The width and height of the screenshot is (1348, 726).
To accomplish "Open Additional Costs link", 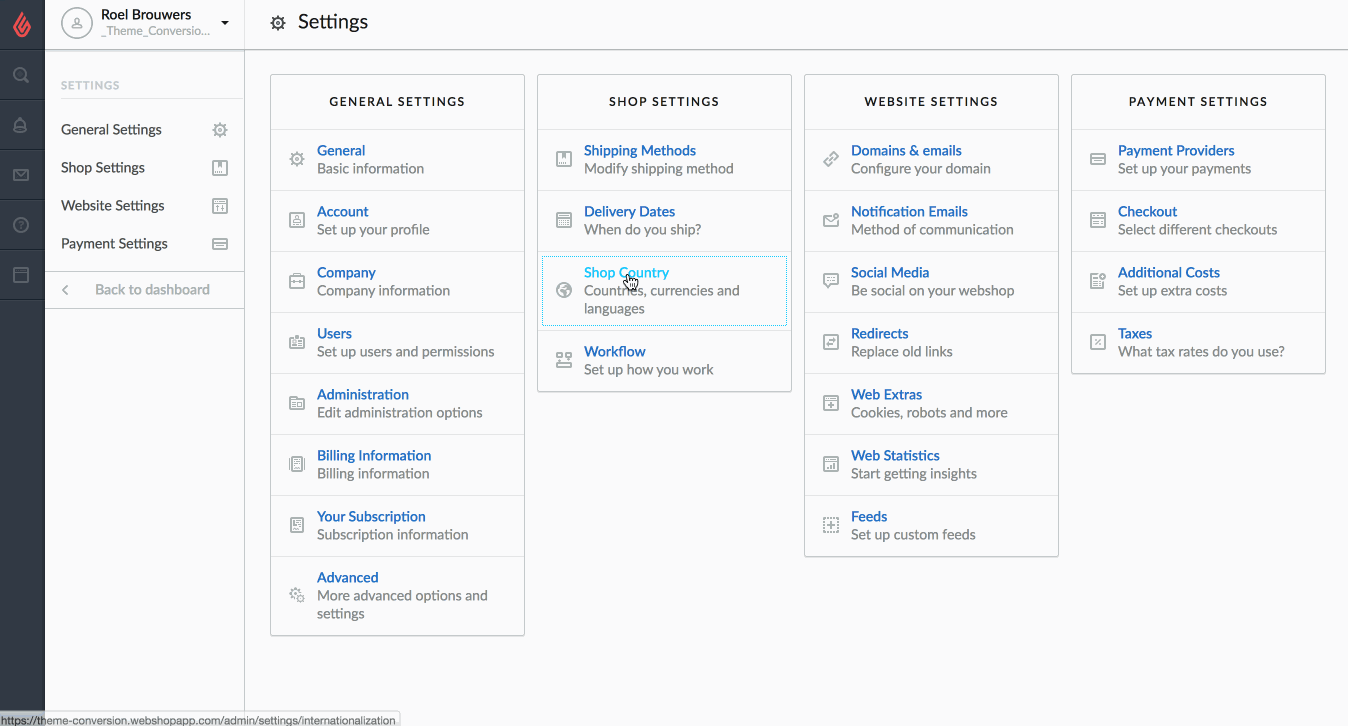I will coord(1169,273).
